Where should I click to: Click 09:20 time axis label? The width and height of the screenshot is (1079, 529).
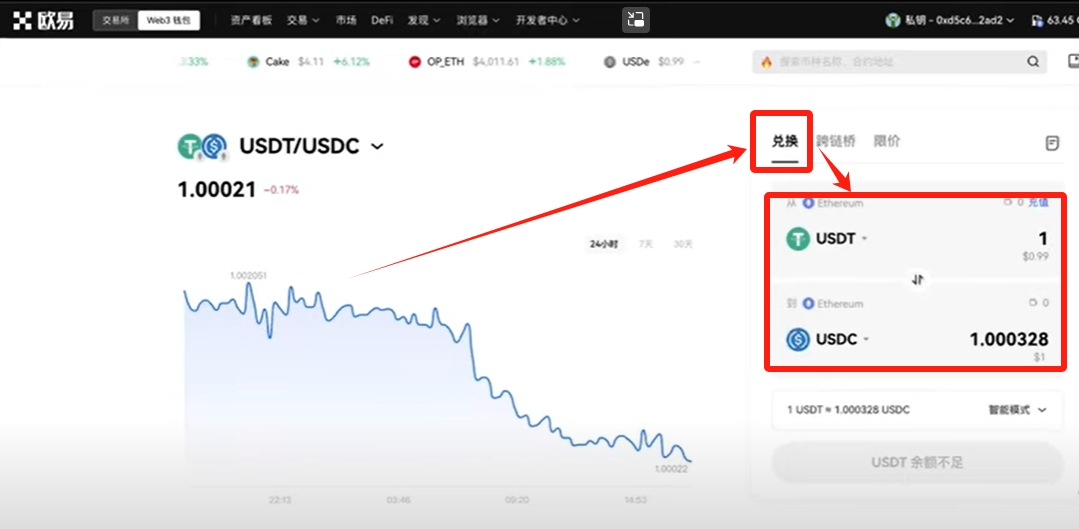click(517, 500)
